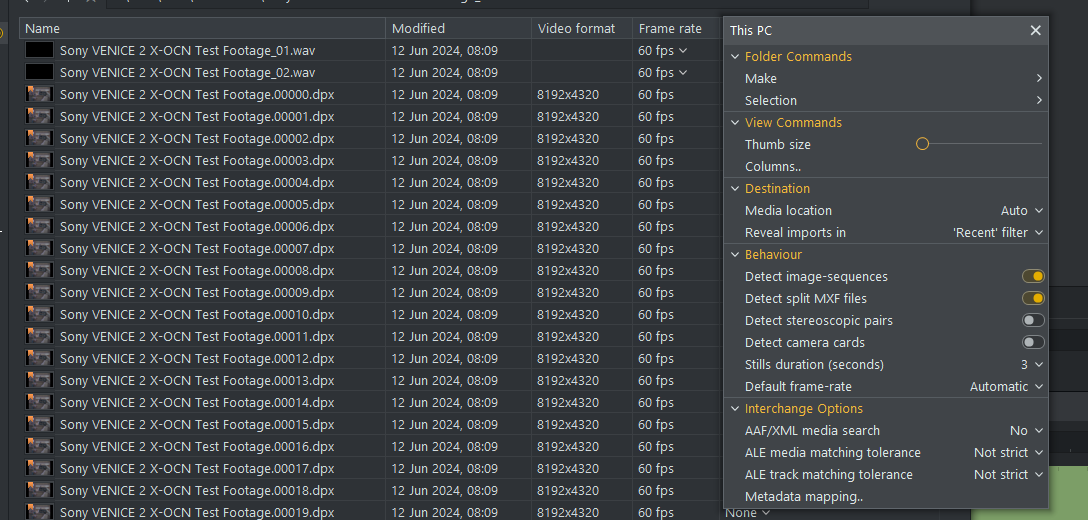Viewport: 1088px width, 520px height.
Task: Click modified date of Footage.00008.dpx
Action: tap(444, 271)
